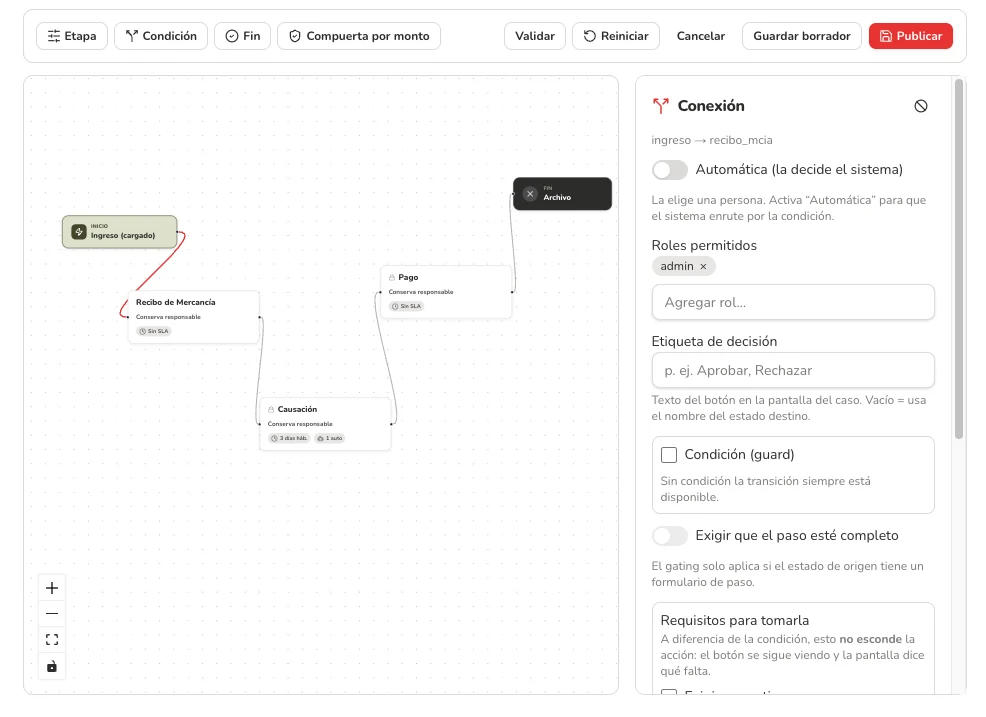Add Compuerta por monto node
Image resolution: width=986 pixels, height=717 pixels.
[359, 36]
